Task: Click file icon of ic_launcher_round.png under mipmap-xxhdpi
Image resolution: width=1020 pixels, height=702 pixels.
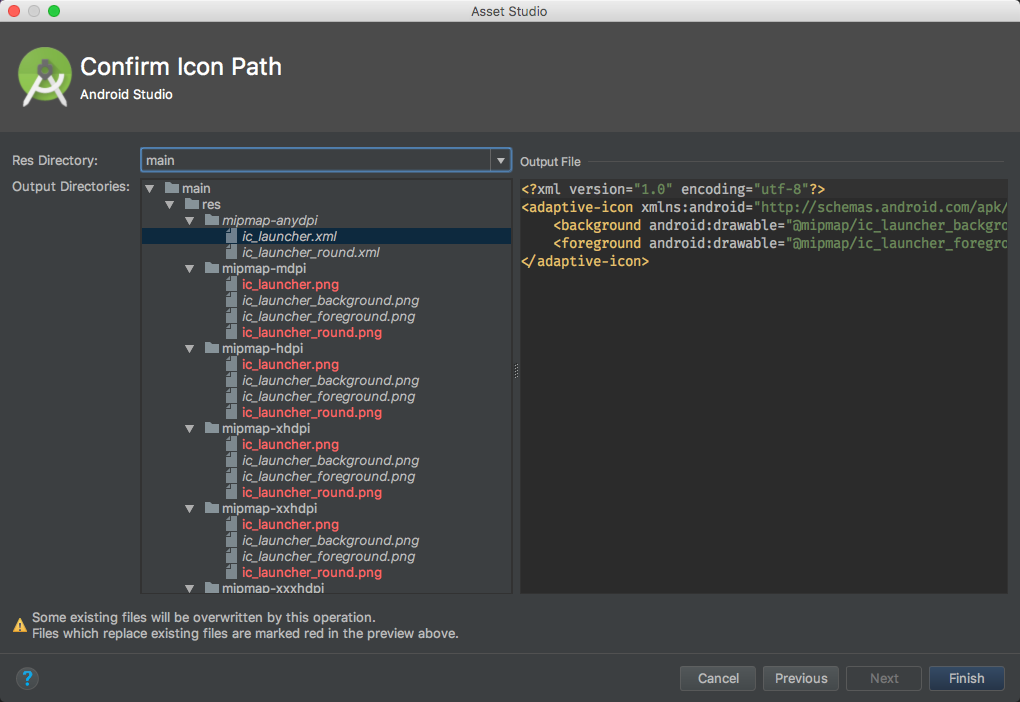Action: click(x=232, y=573)
